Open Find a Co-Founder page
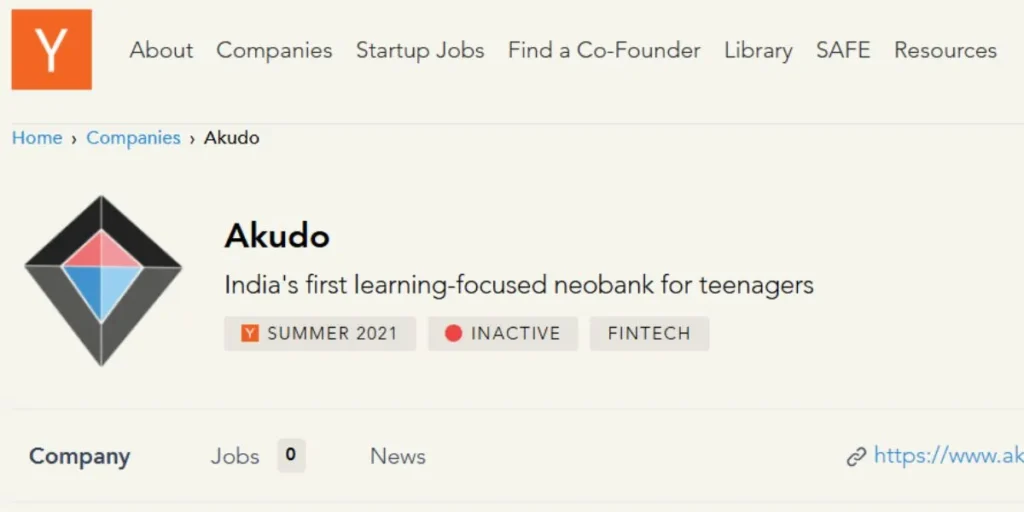 click(x=604, y=50)
